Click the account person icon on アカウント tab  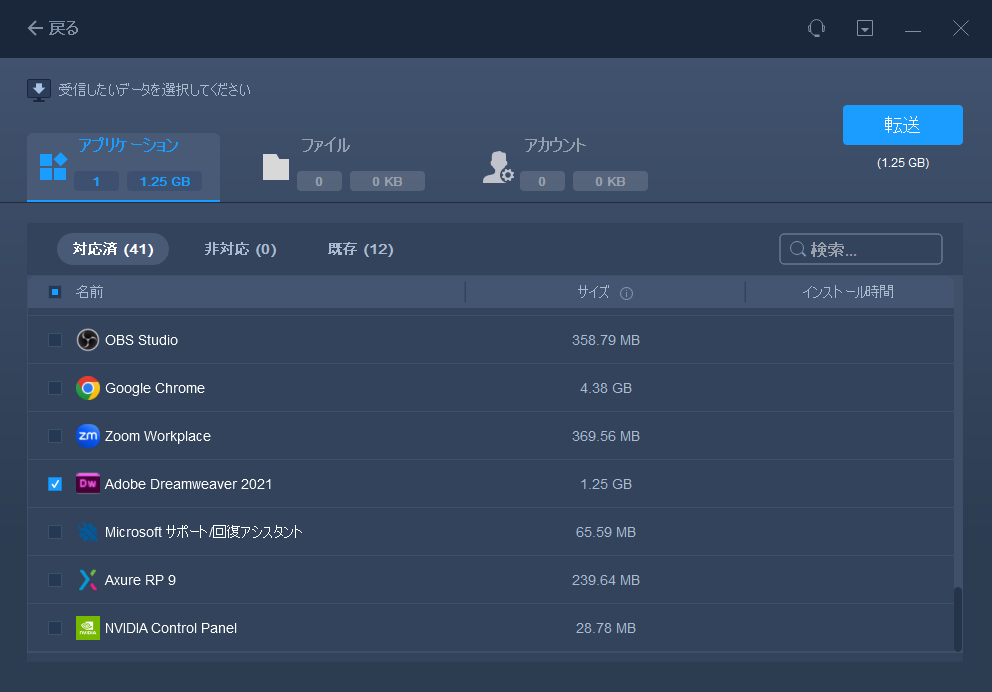point(497,167)
